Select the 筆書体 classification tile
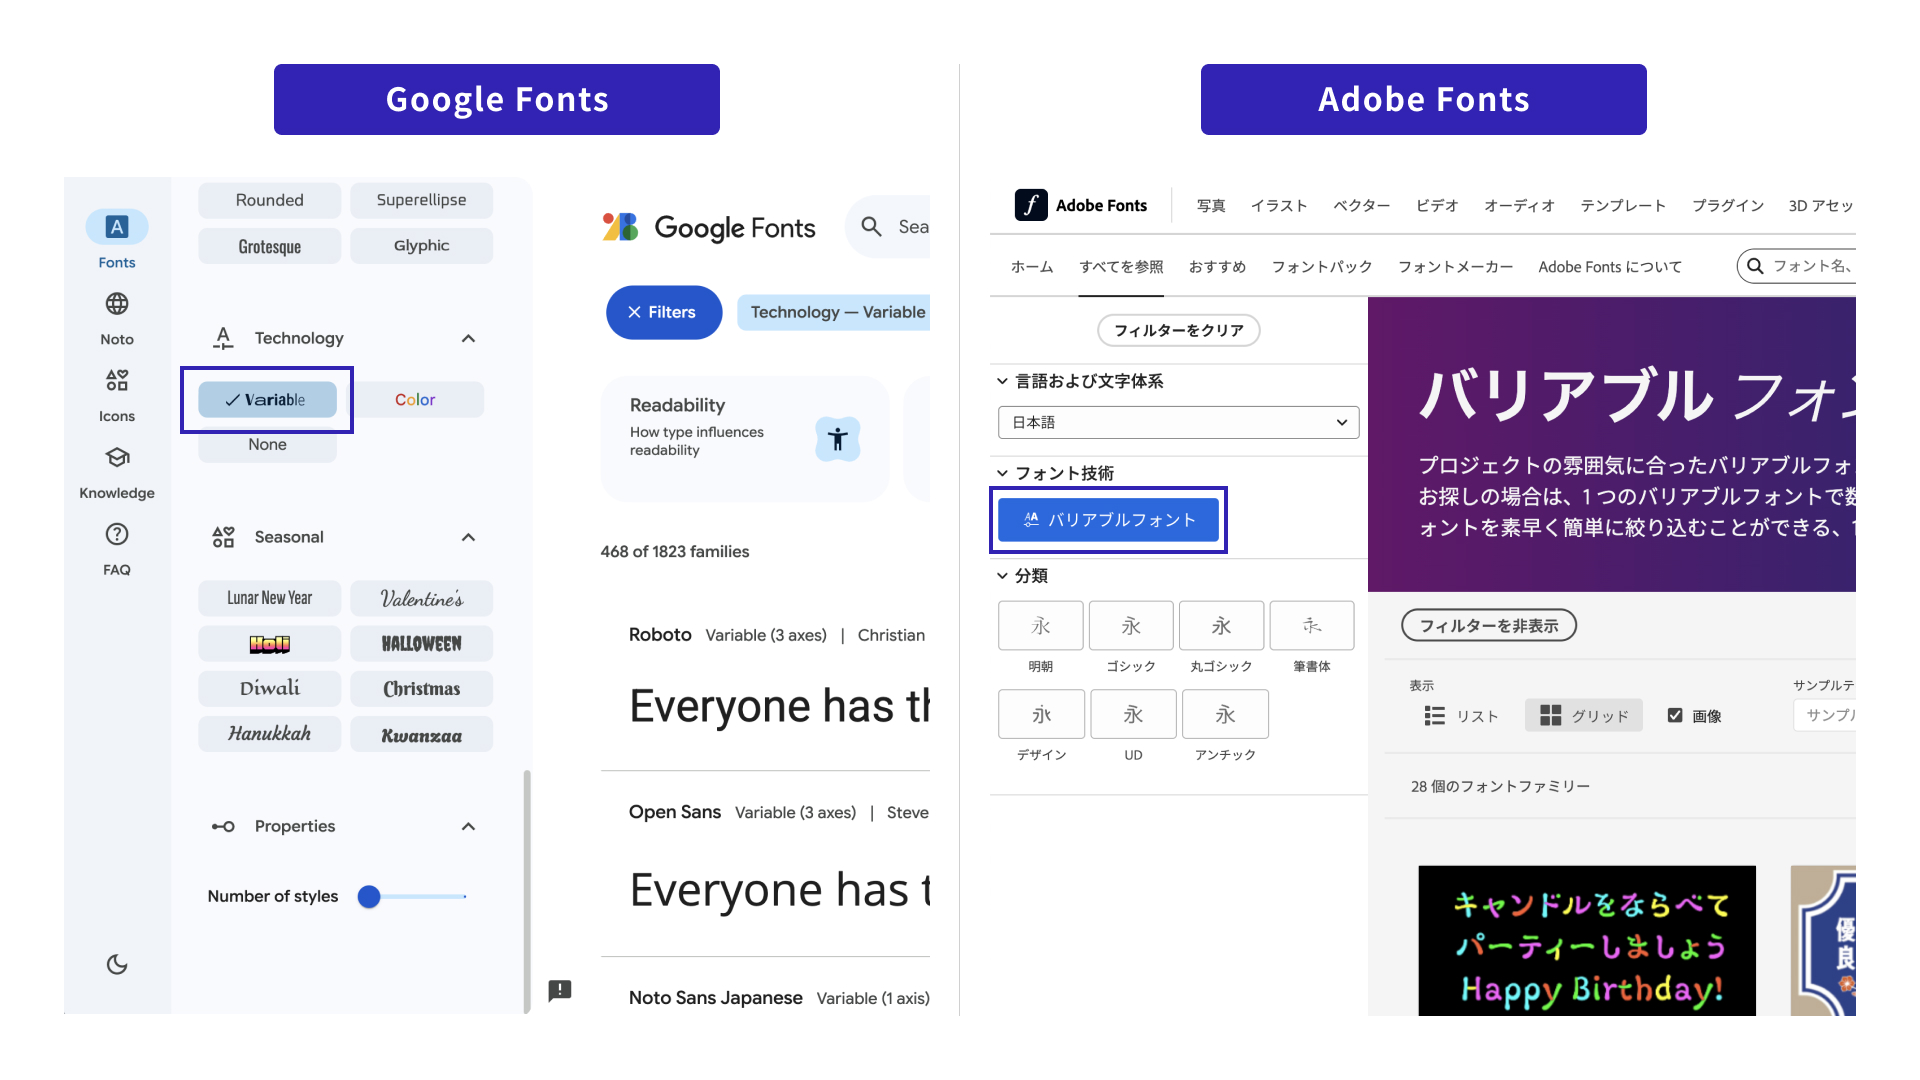The image size is (1920, 1080). [1312, 626]
